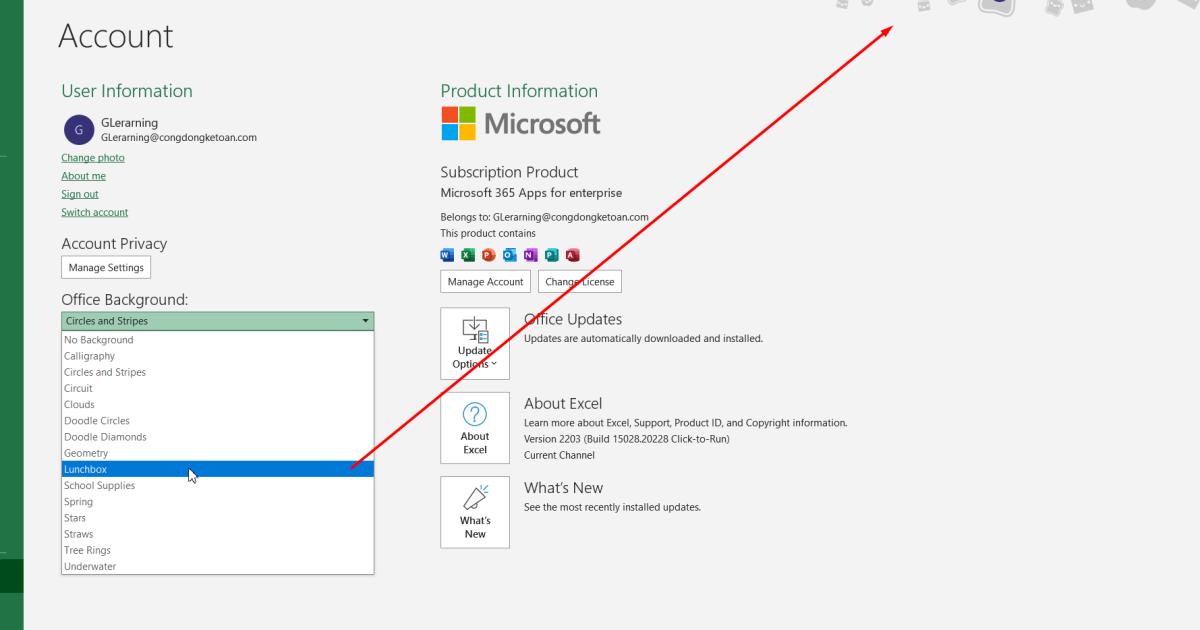Click the green user avatar circle
1200x630 pixels.
(x=78, y=130)
